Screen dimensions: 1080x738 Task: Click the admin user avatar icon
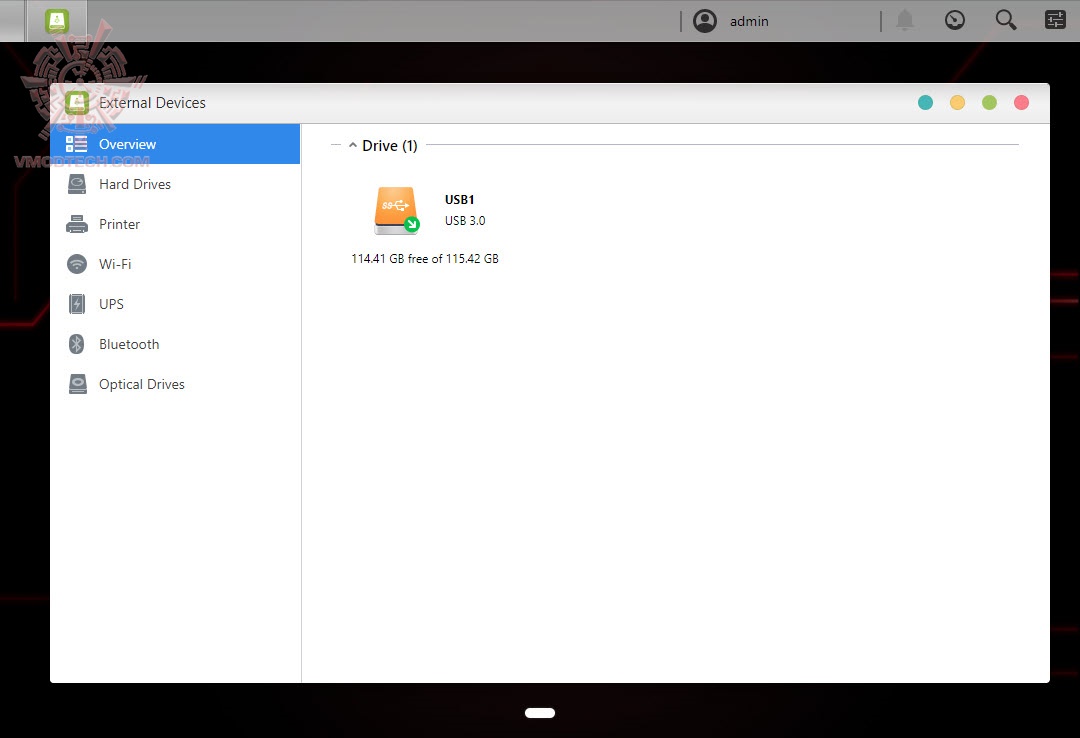pos(705,21)
